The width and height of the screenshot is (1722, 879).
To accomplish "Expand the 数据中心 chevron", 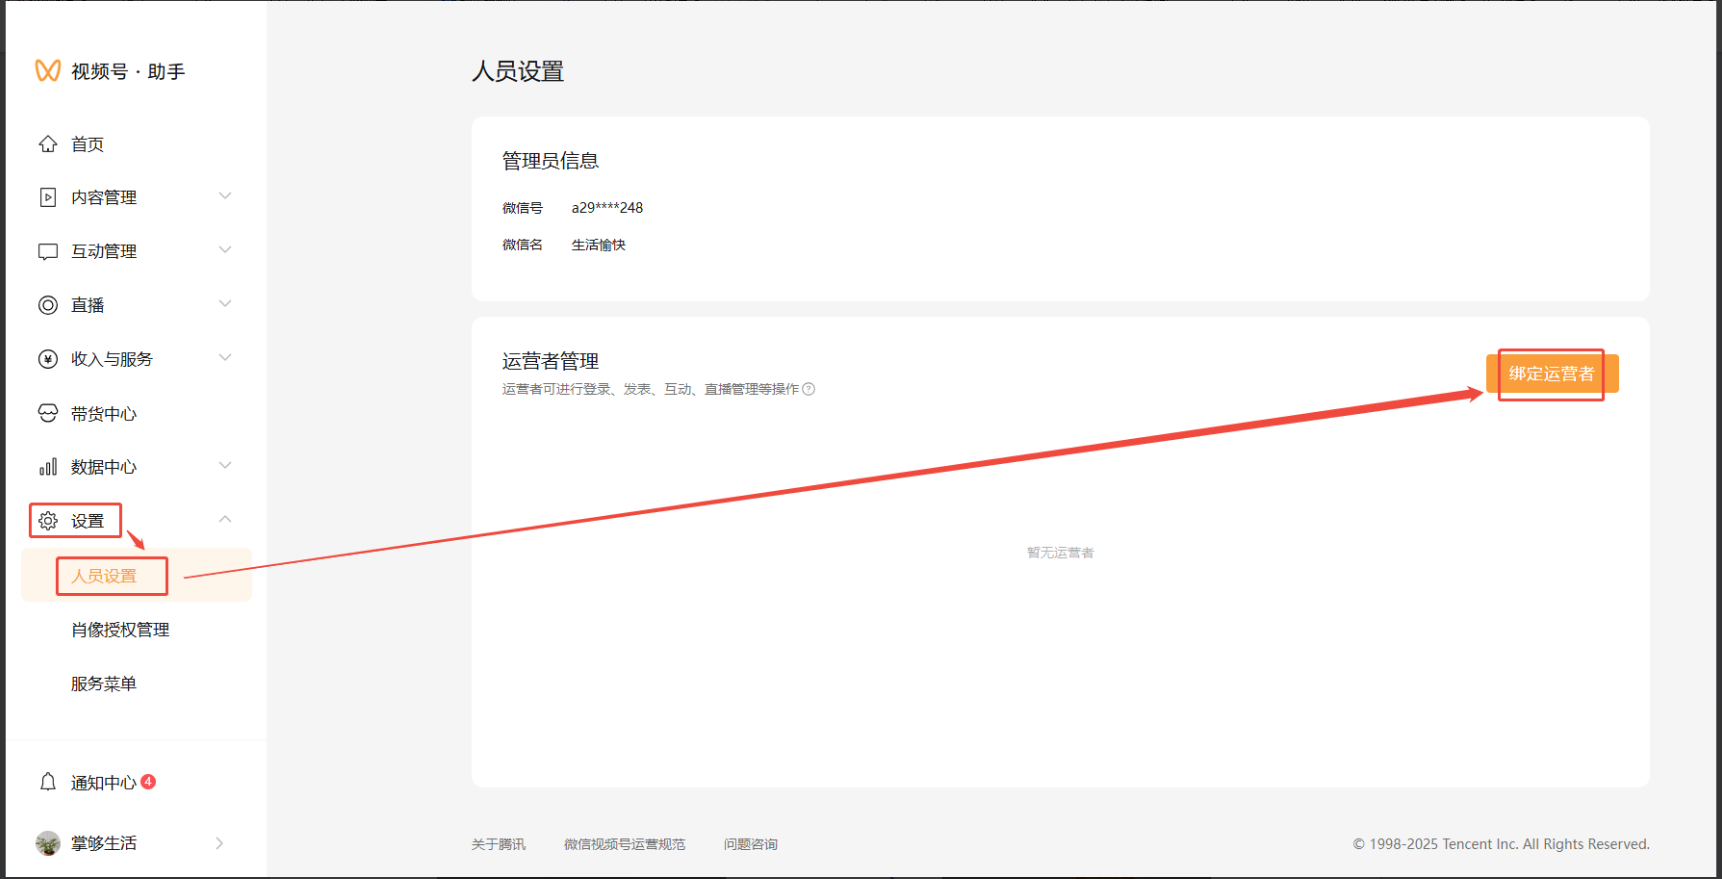I will coord(225,465).
